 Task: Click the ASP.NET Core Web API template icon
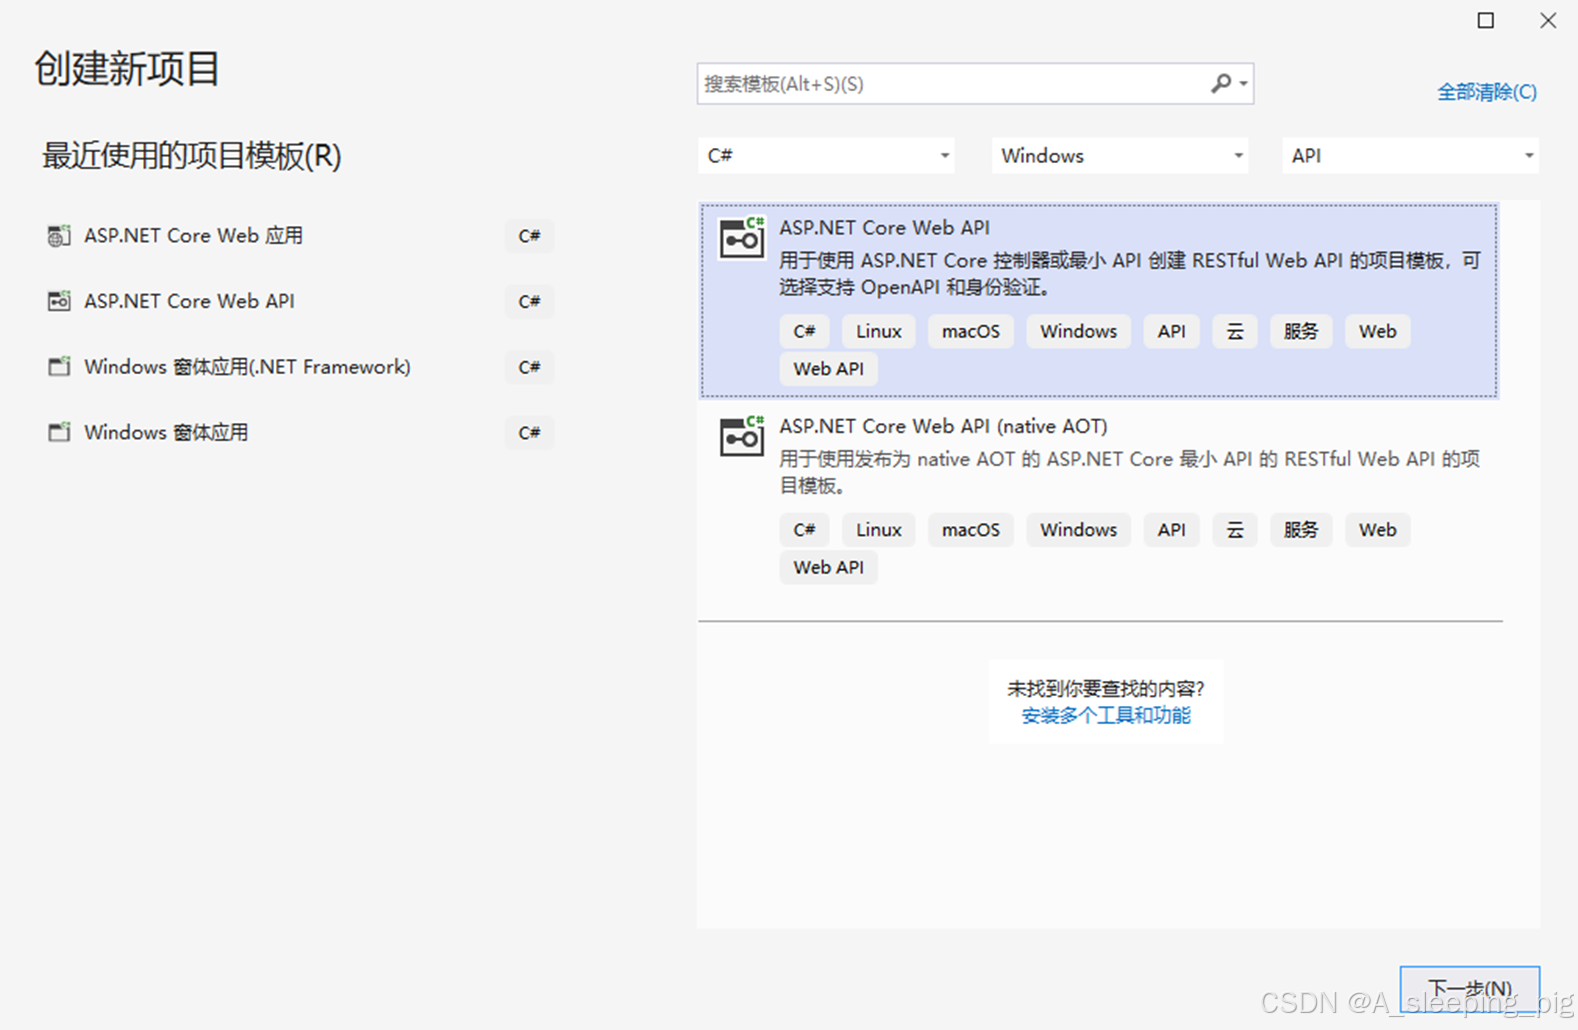(x=742, y=239)
